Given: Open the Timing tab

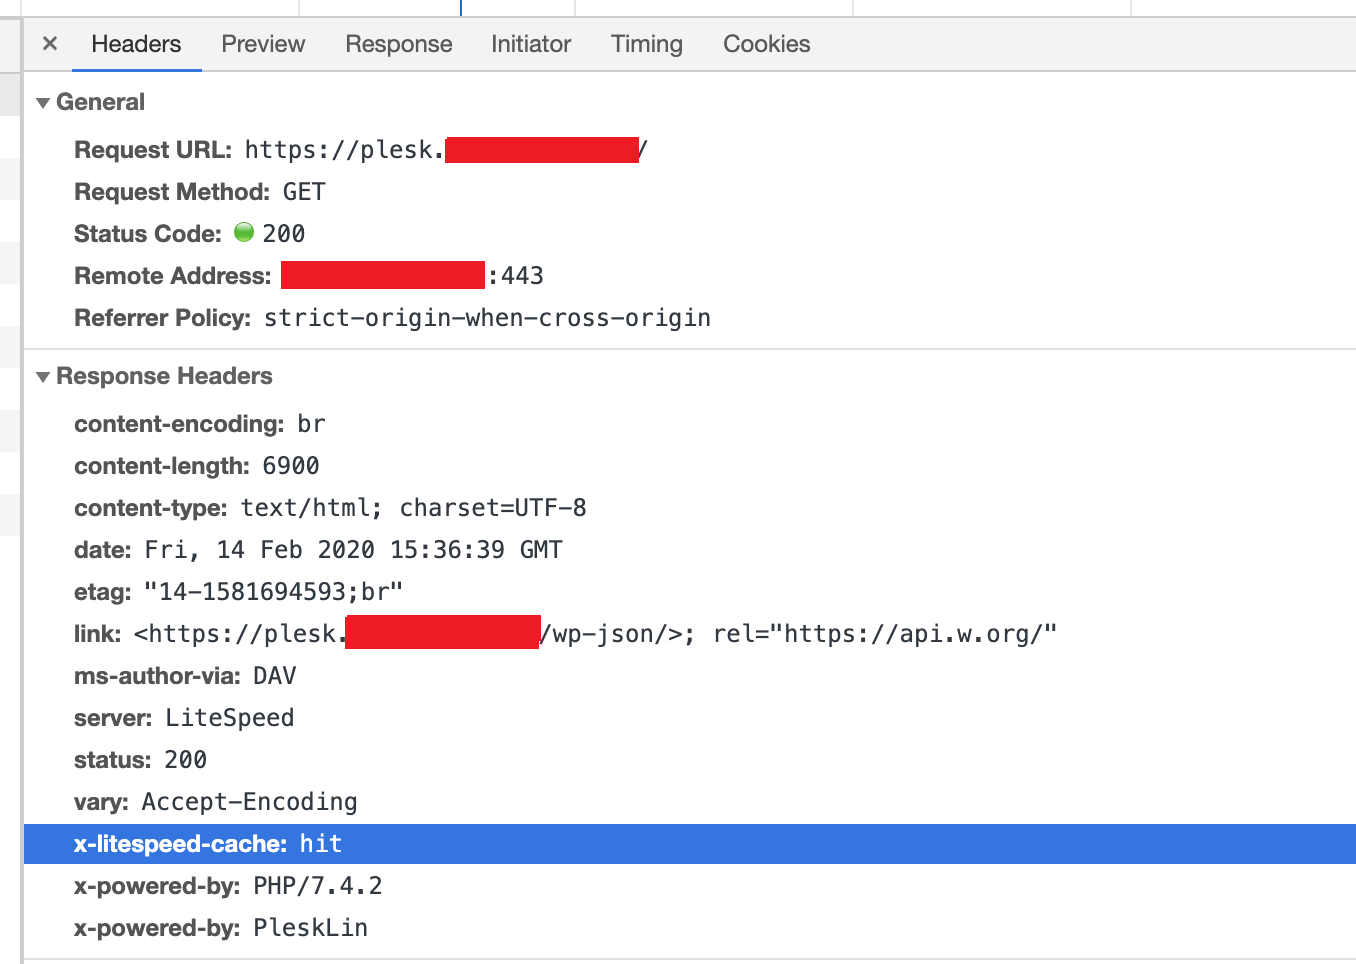Looking at the screenshot, I should click(646, 44).
